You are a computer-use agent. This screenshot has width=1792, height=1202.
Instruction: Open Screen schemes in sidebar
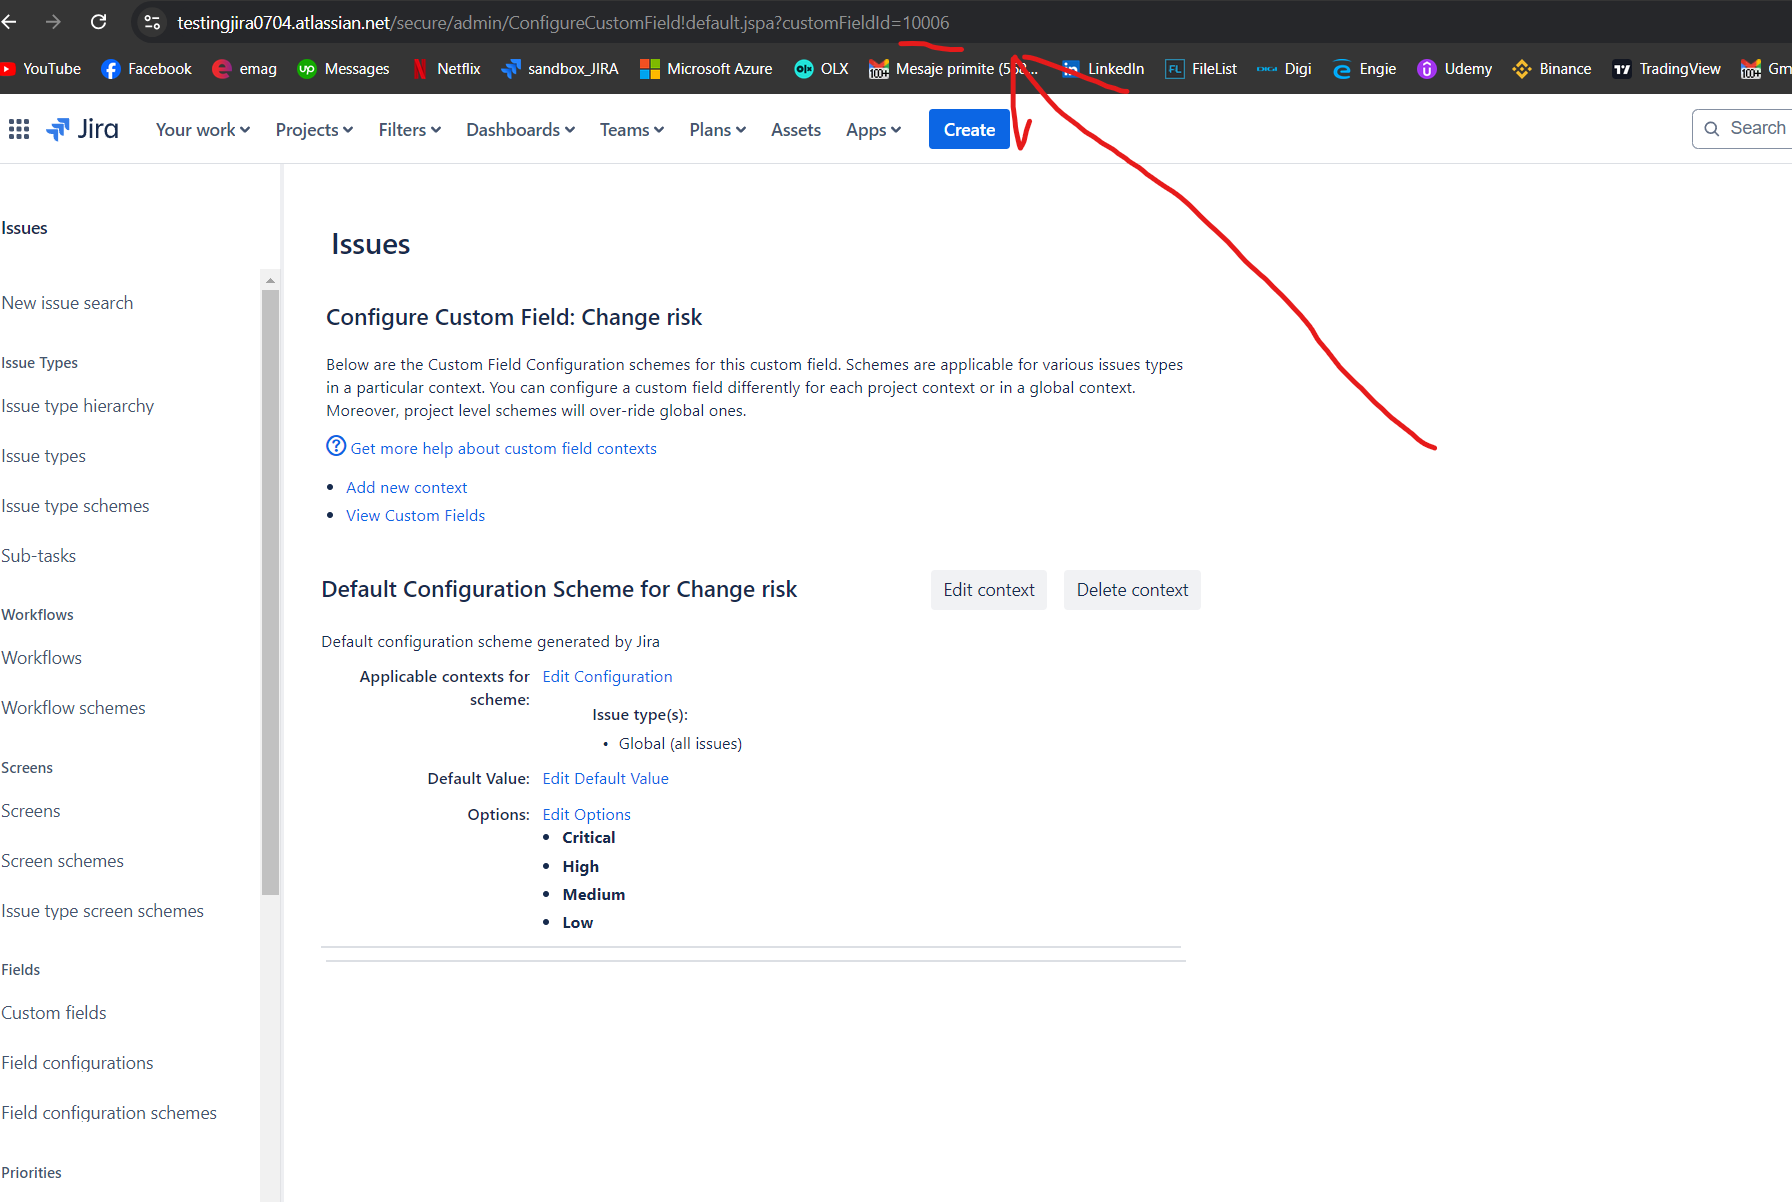pyautogui.click(x=62, y=861)
